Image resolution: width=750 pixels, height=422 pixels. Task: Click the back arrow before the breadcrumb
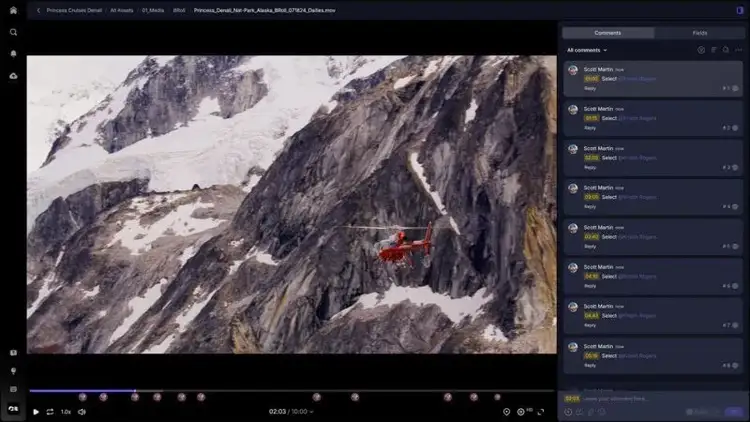coord(38,10)
